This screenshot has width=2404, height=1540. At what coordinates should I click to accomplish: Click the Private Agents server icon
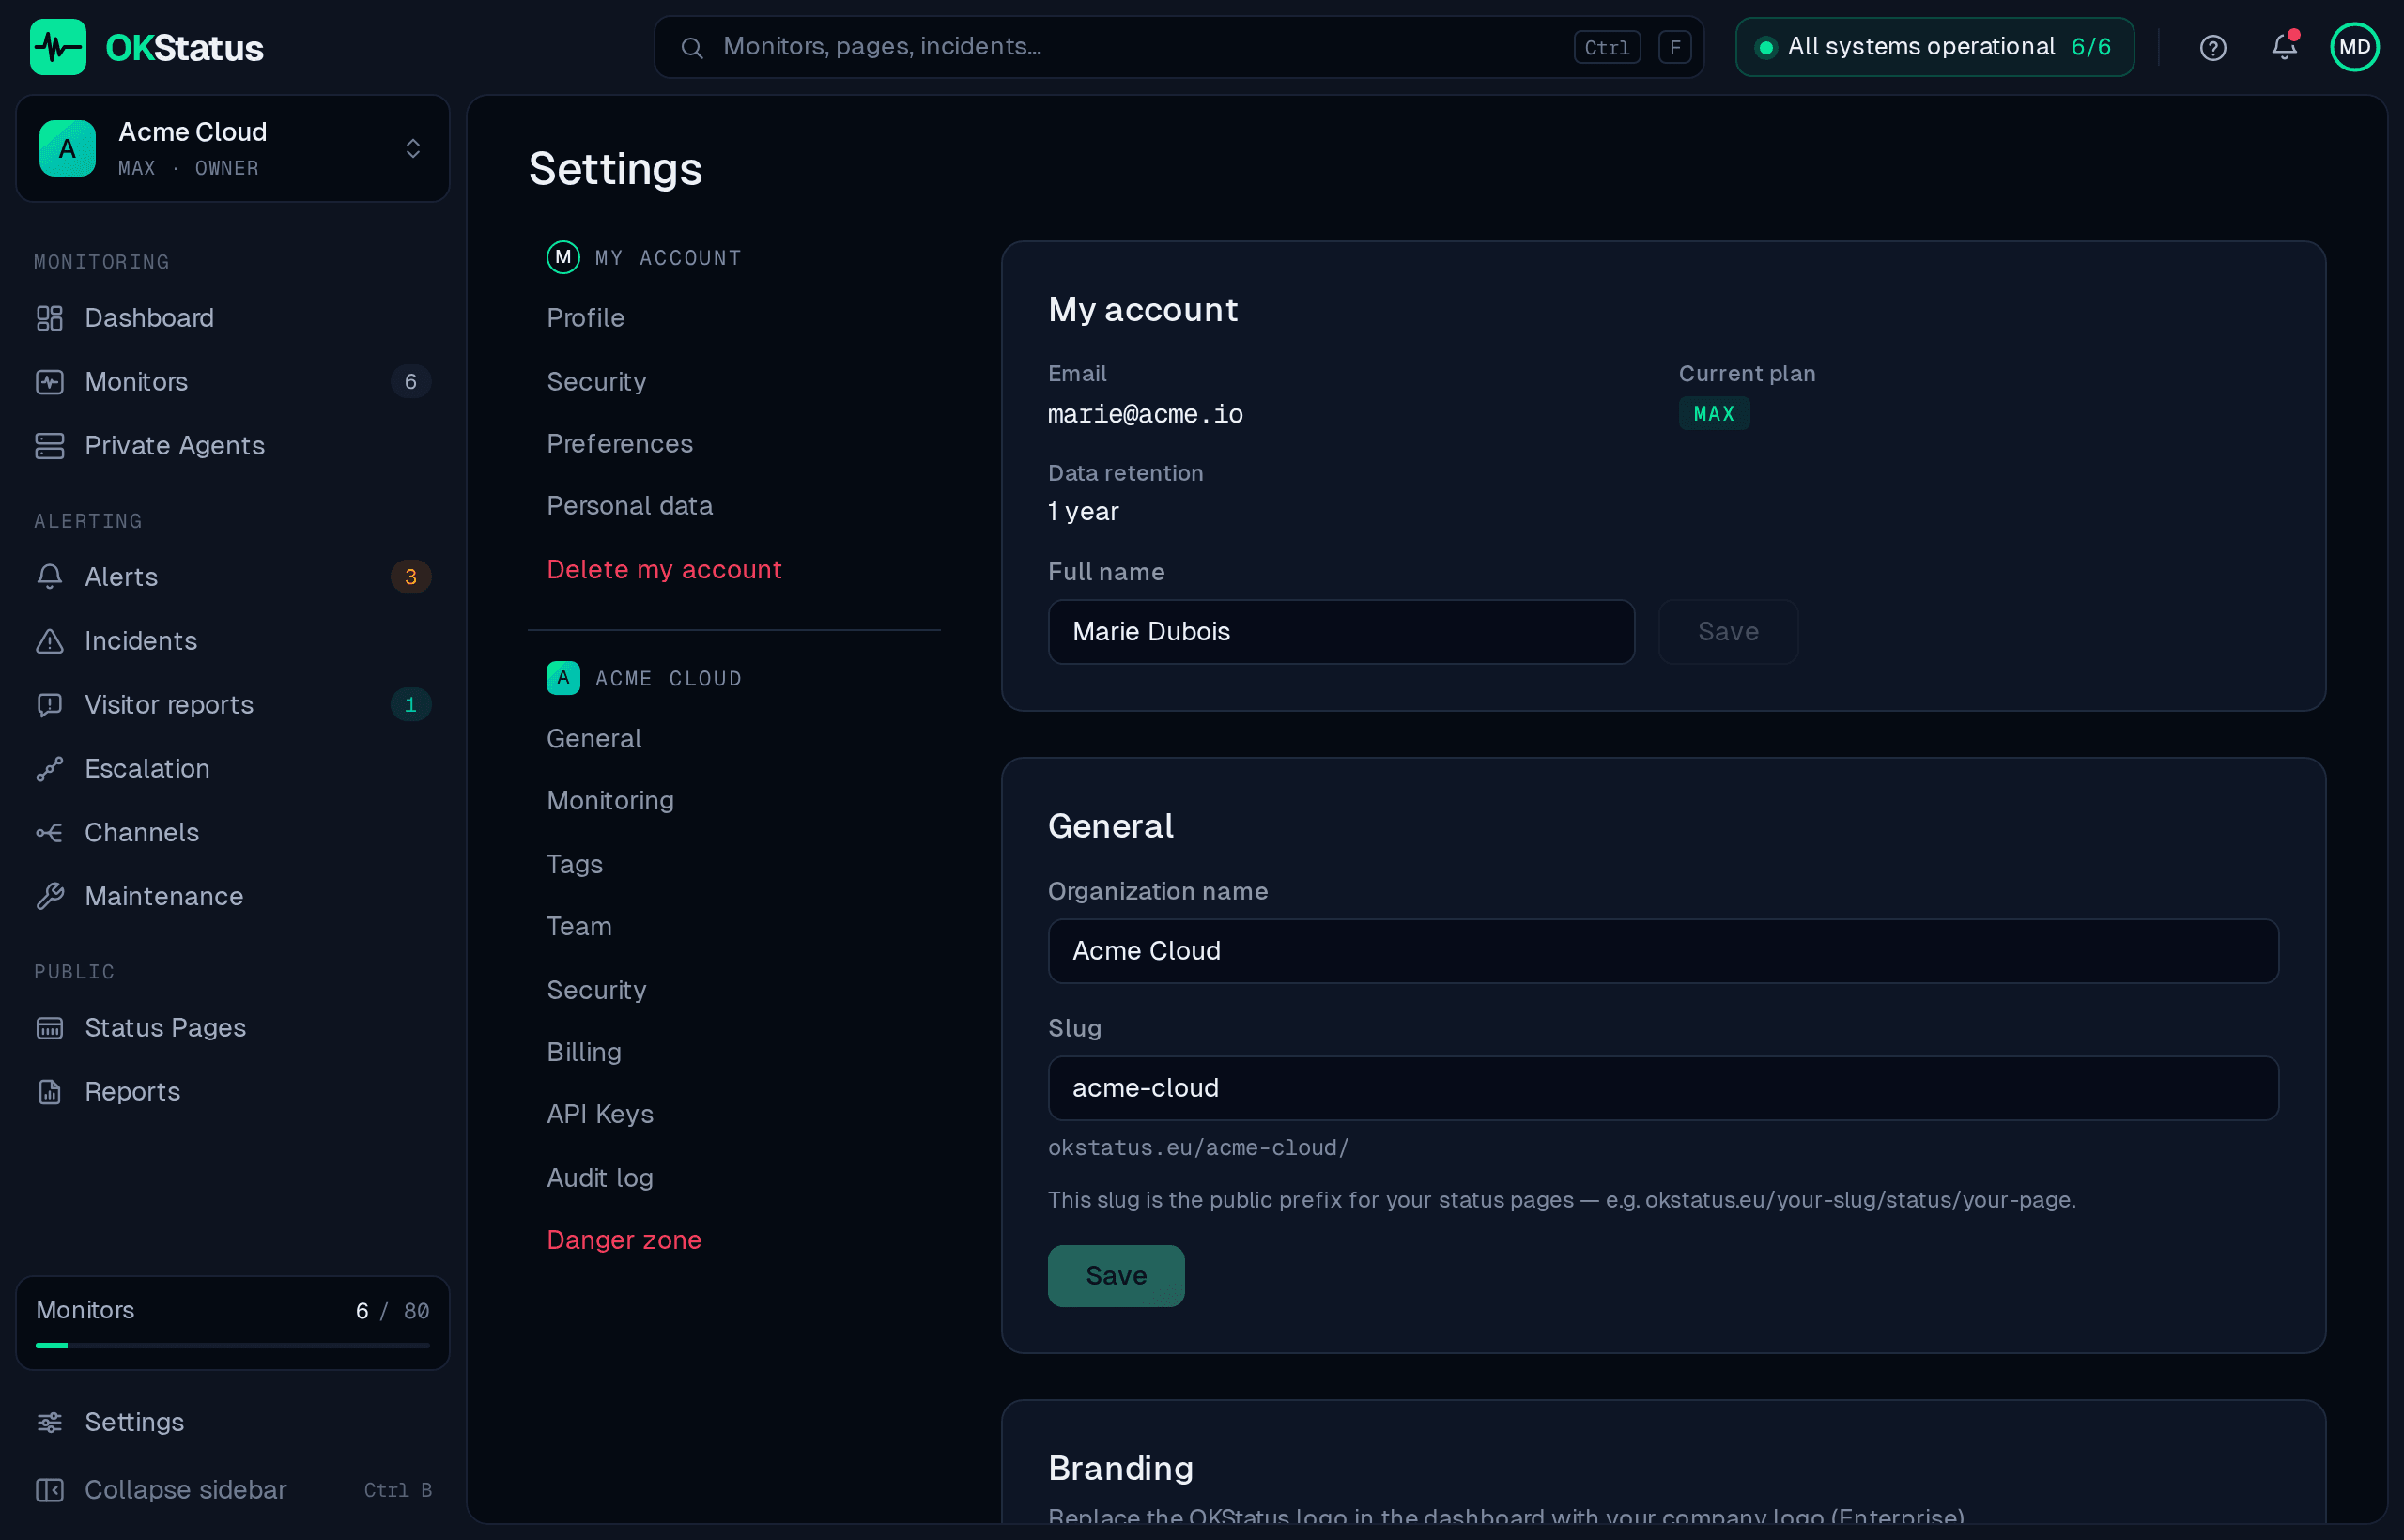50,446
